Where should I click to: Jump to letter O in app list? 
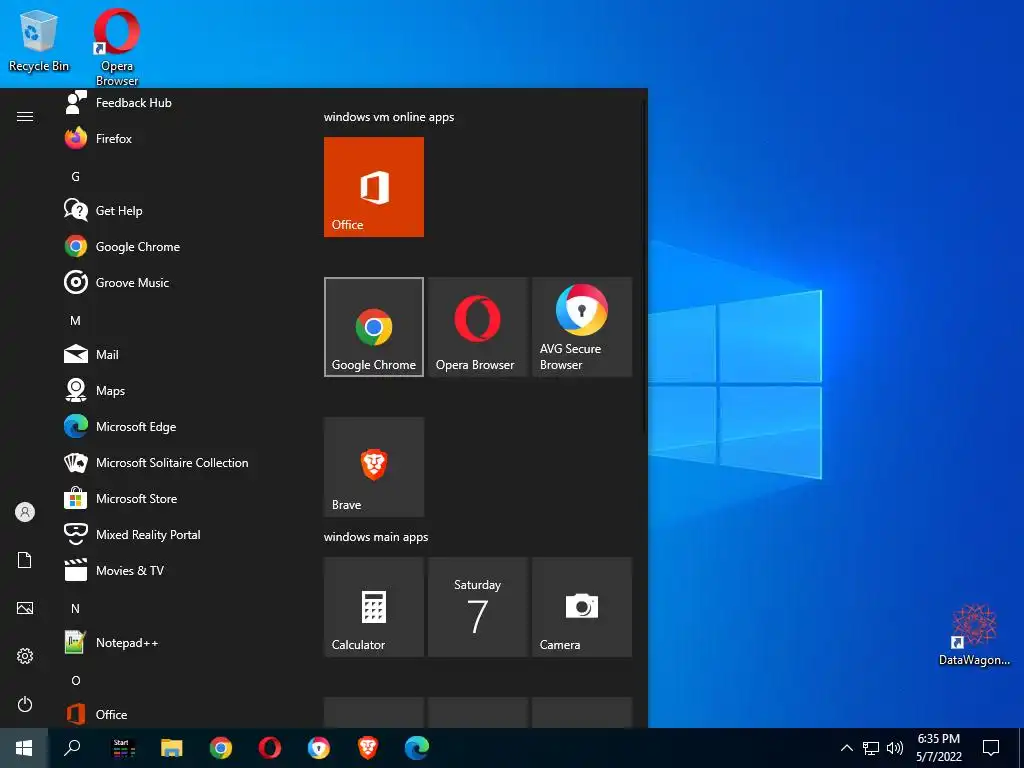[x=76, y=680]
